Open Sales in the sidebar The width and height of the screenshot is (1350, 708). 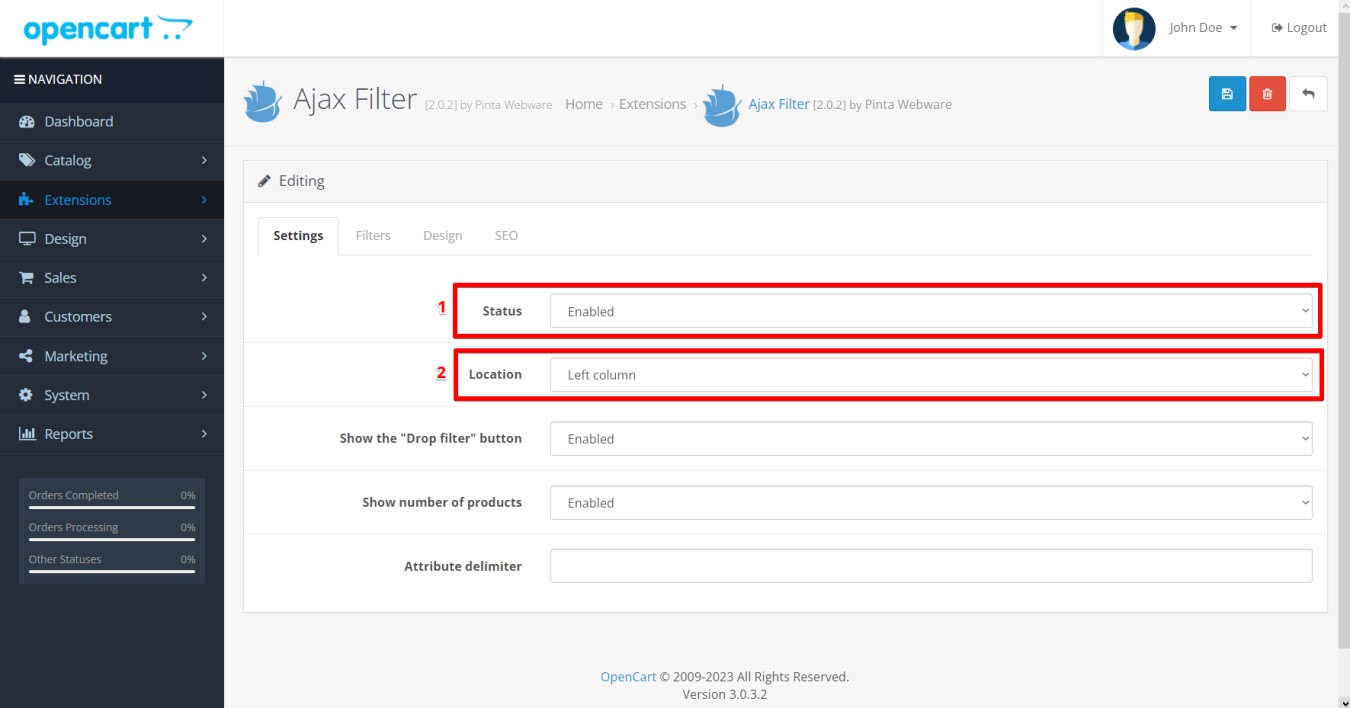(x=112, y=278)
